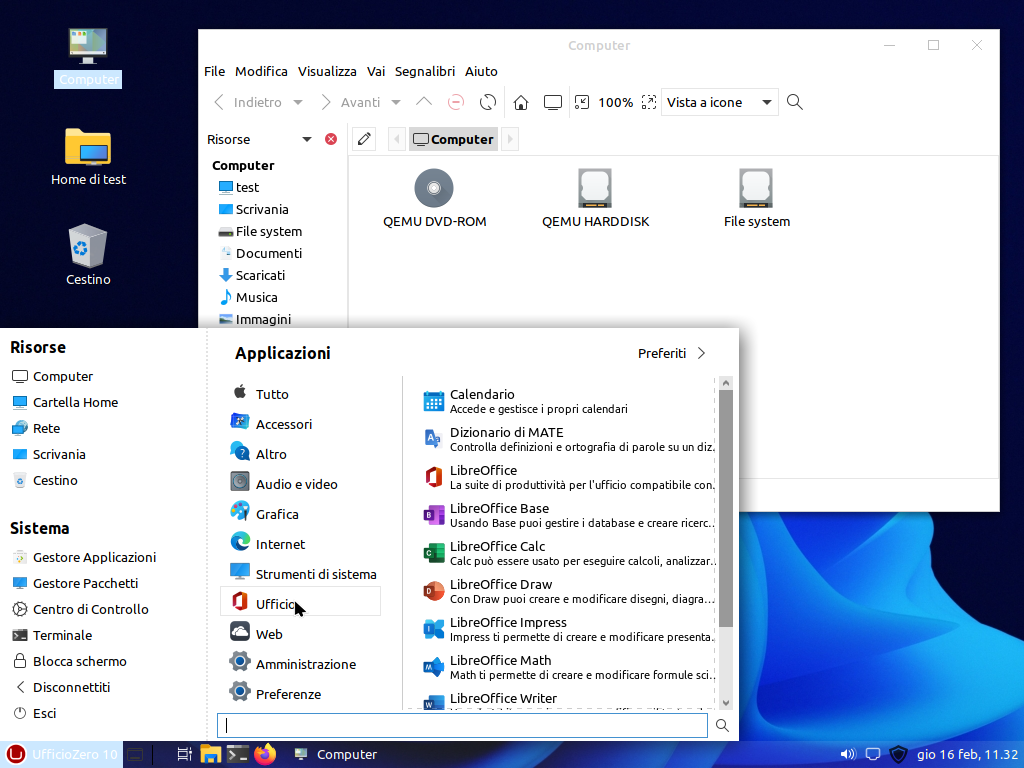Open the volume icon in the tray

click(x=847, y=754)
